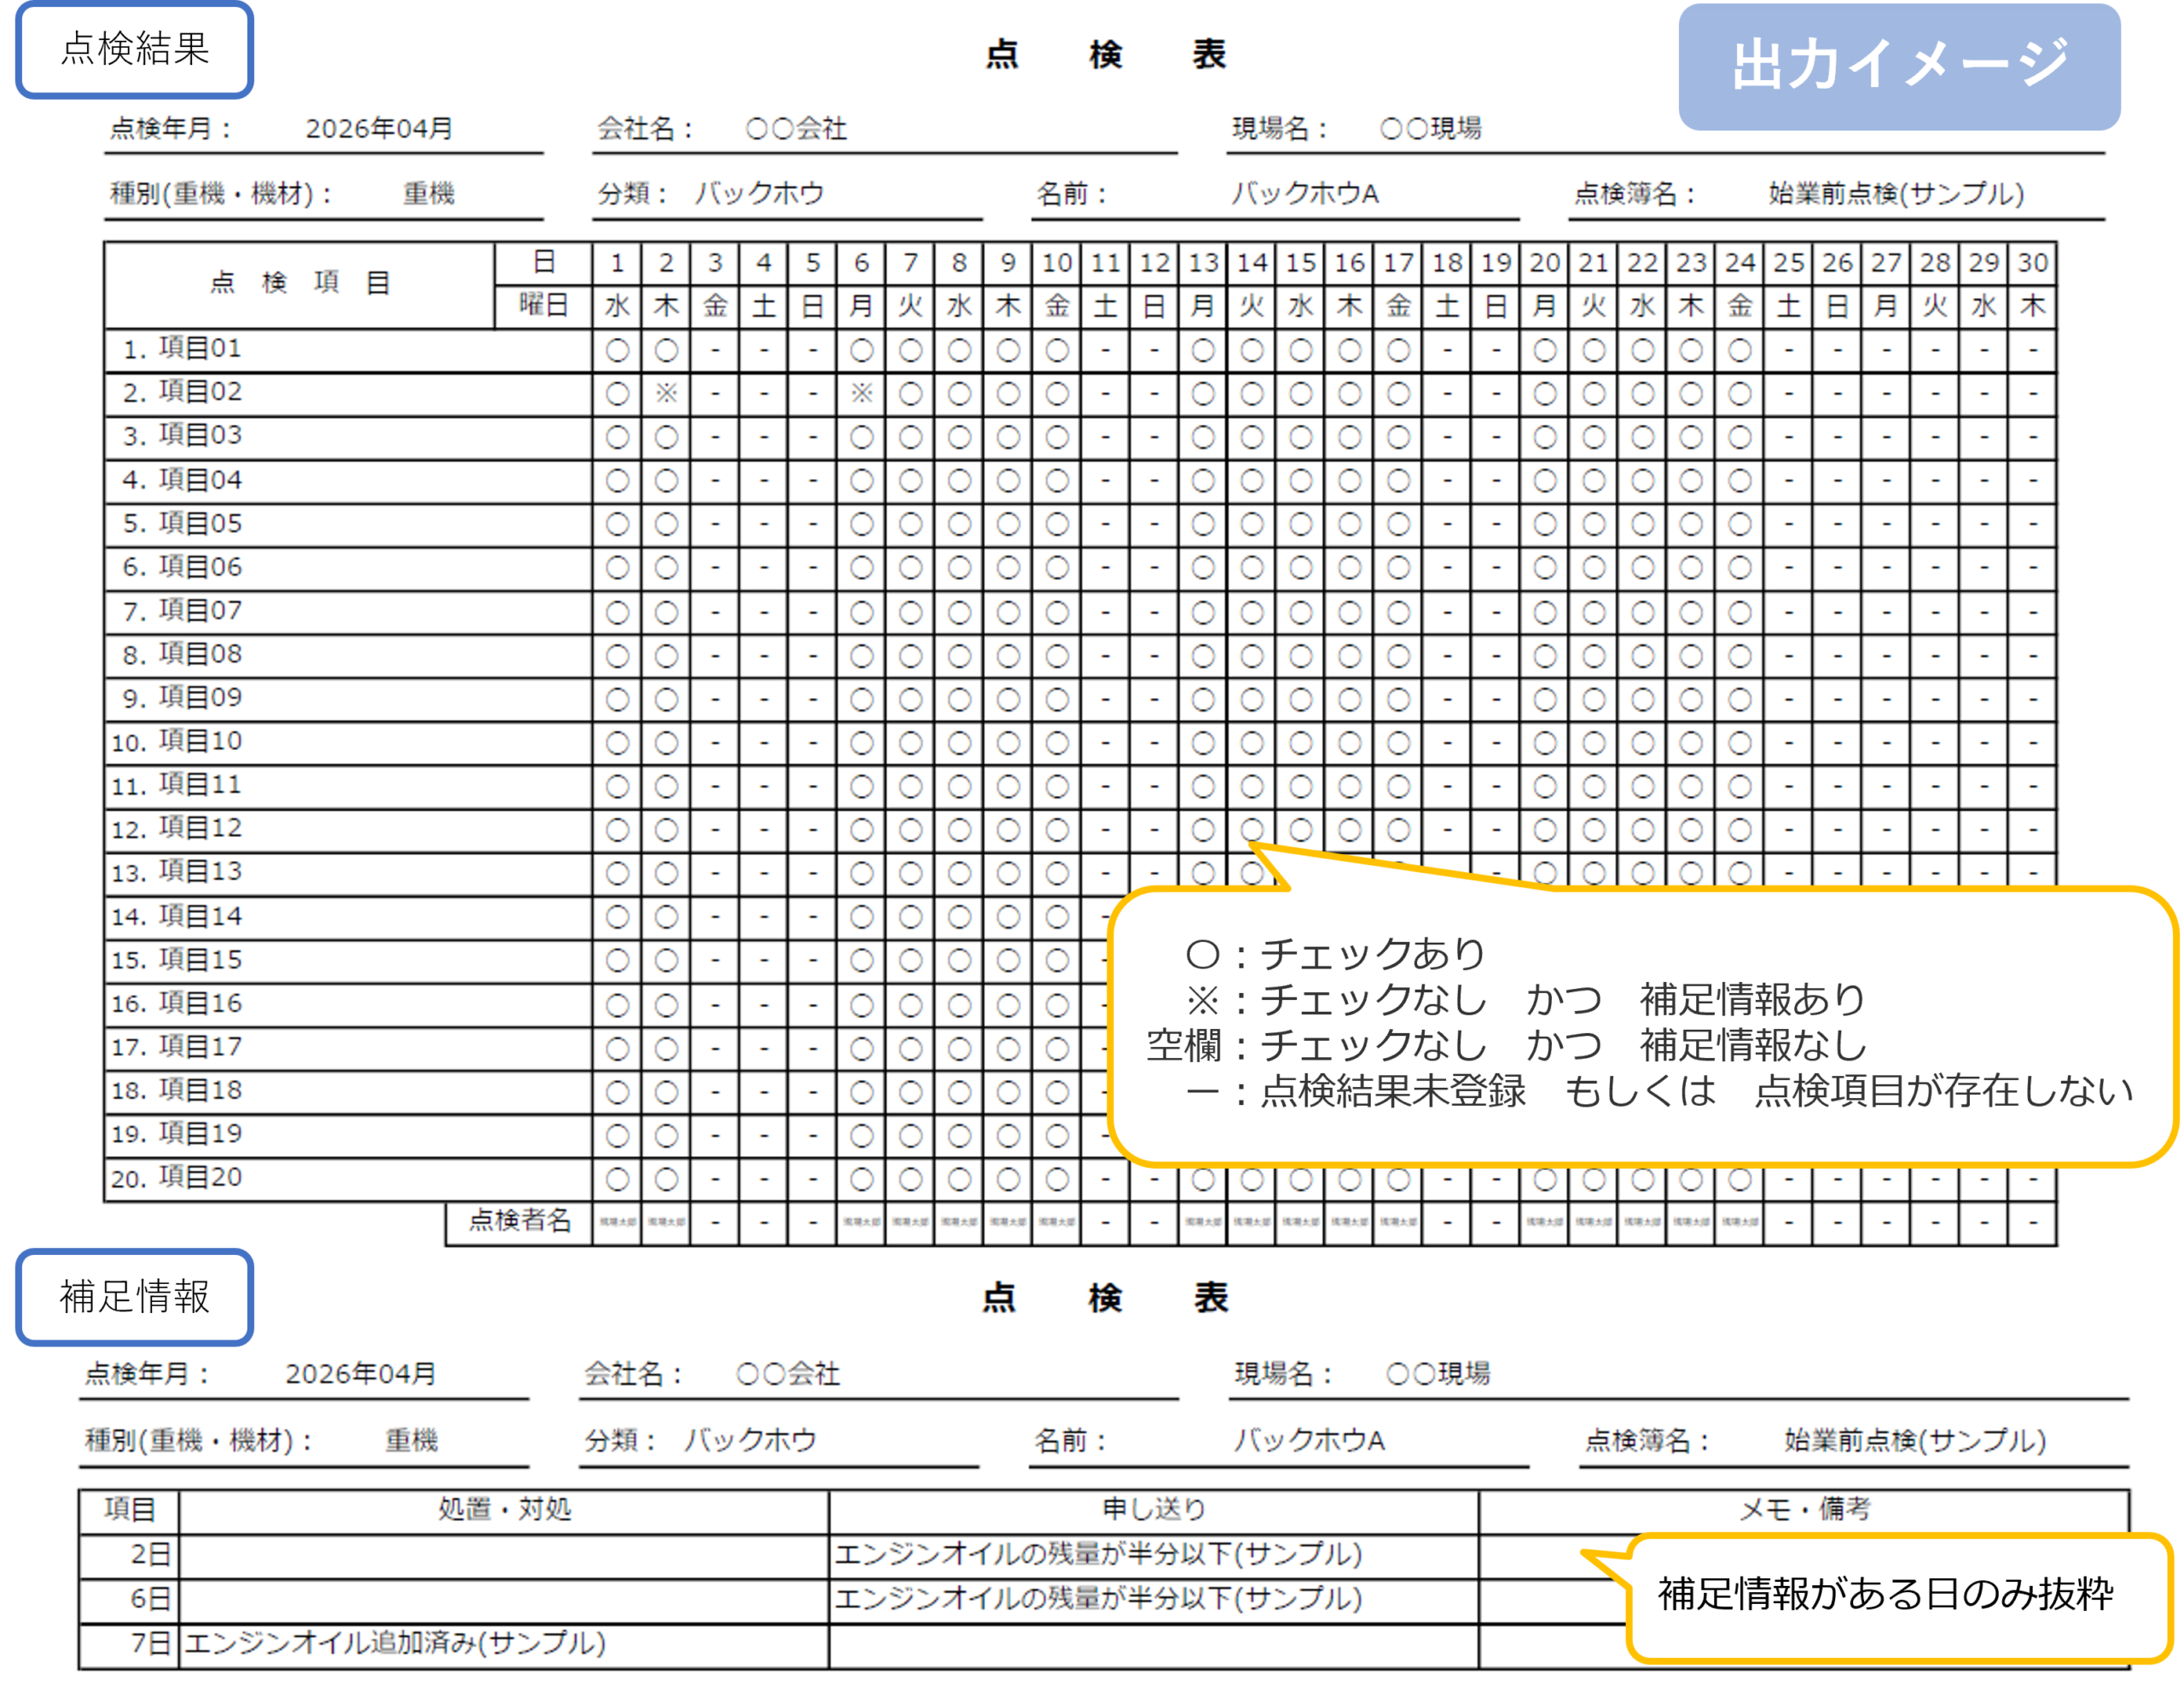
Task: Select the day 15 column header
Action: click(x=1300, y=263)
